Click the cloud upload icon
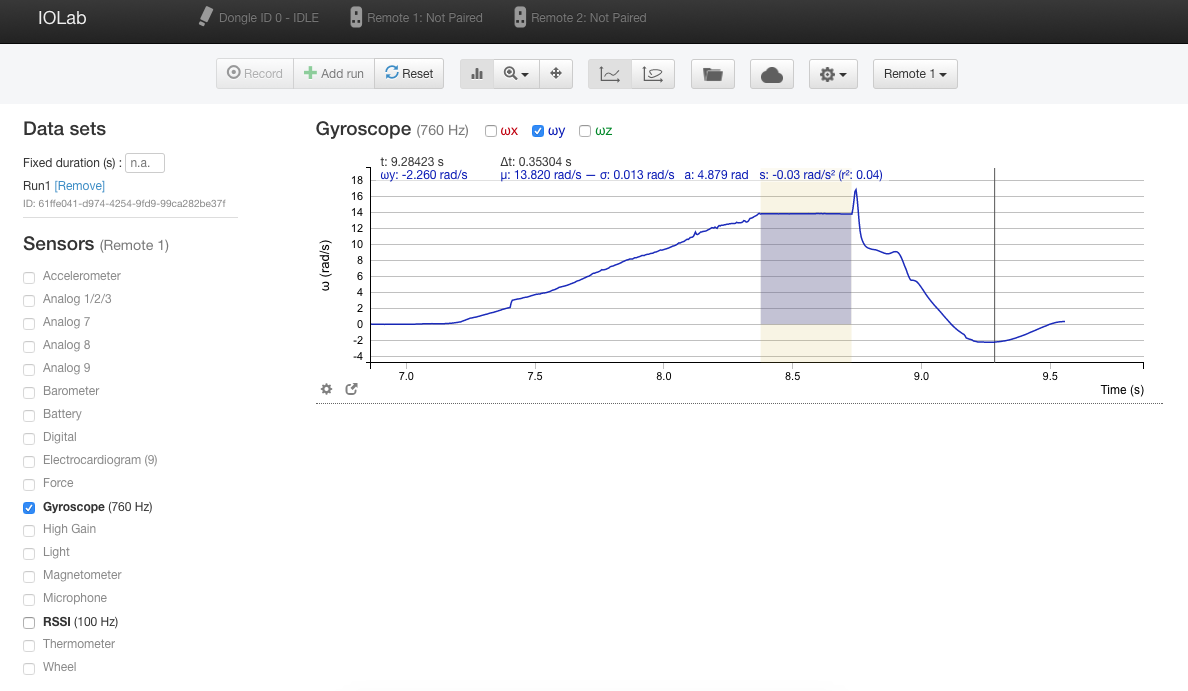The height and width of the screenshot is (691, 1188). click(x=772, y=73)
